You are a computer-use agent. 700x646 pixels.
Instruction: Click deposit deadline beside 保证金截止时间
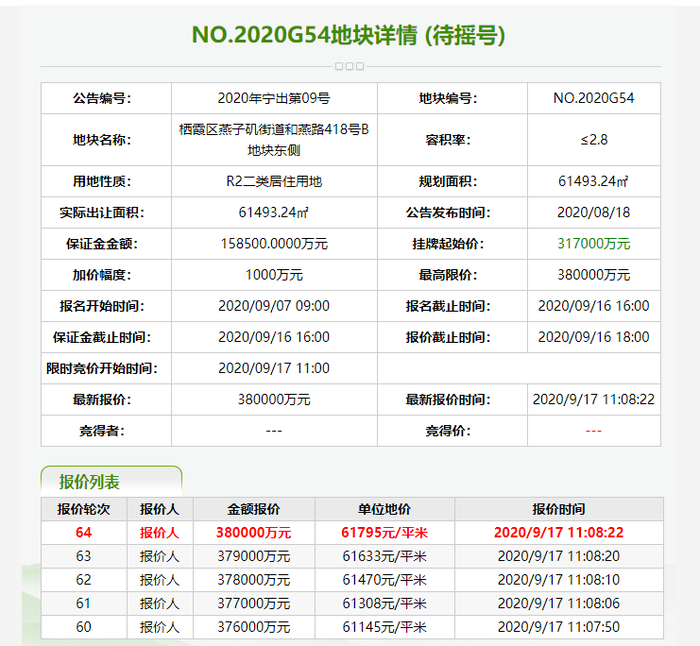(x=274, y=337)
